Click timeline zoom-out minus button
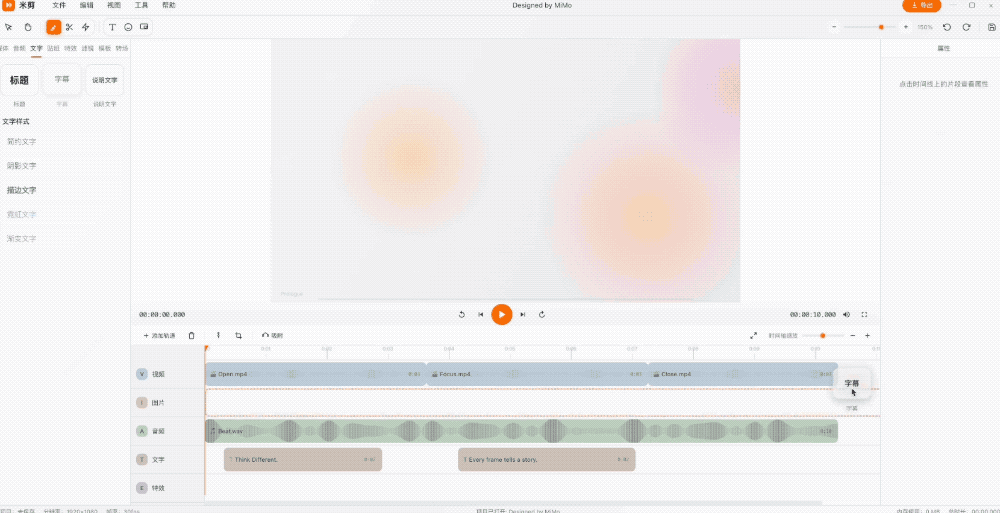 [x=853, y=336]
